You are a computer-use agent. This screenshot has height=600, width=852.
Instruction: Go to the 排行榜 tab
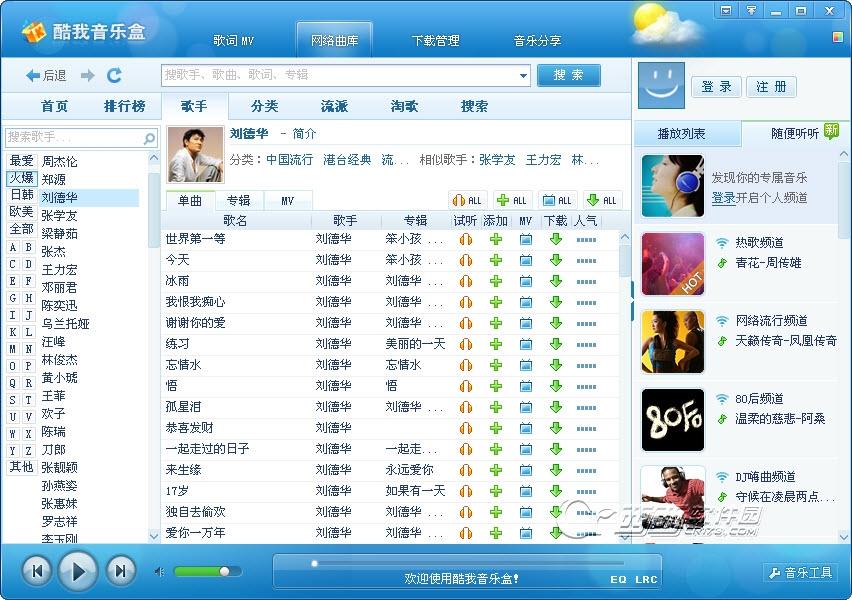click(x=124, y=106)
